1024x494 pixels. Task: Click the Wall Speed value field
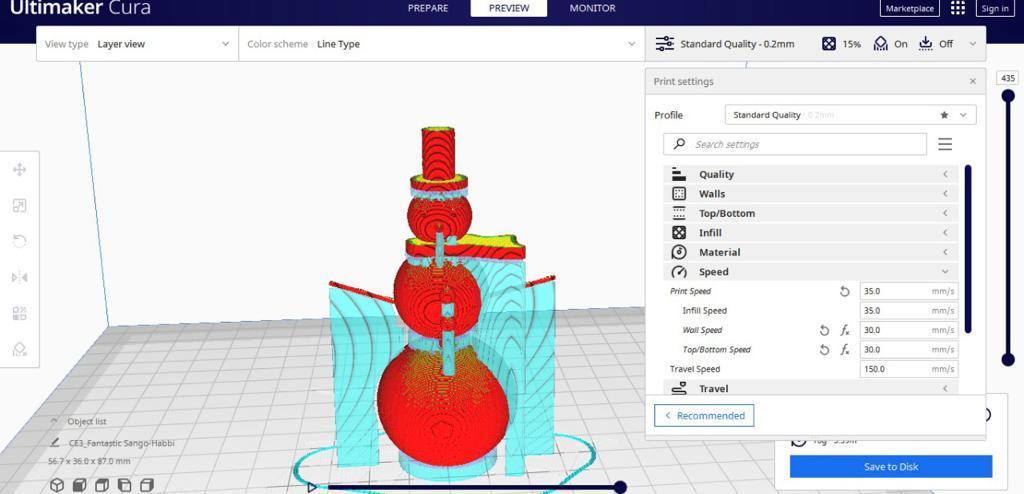[909, 331]
